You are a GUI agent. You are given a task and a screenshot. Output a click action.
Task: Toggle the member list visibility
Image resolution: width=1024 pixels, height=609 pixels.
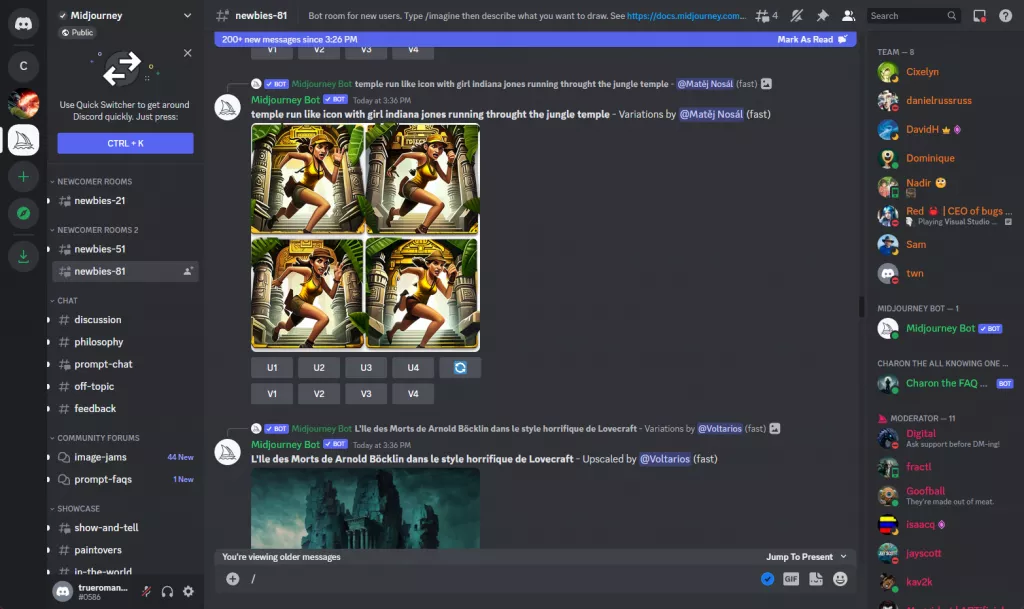tap(849, 16)
